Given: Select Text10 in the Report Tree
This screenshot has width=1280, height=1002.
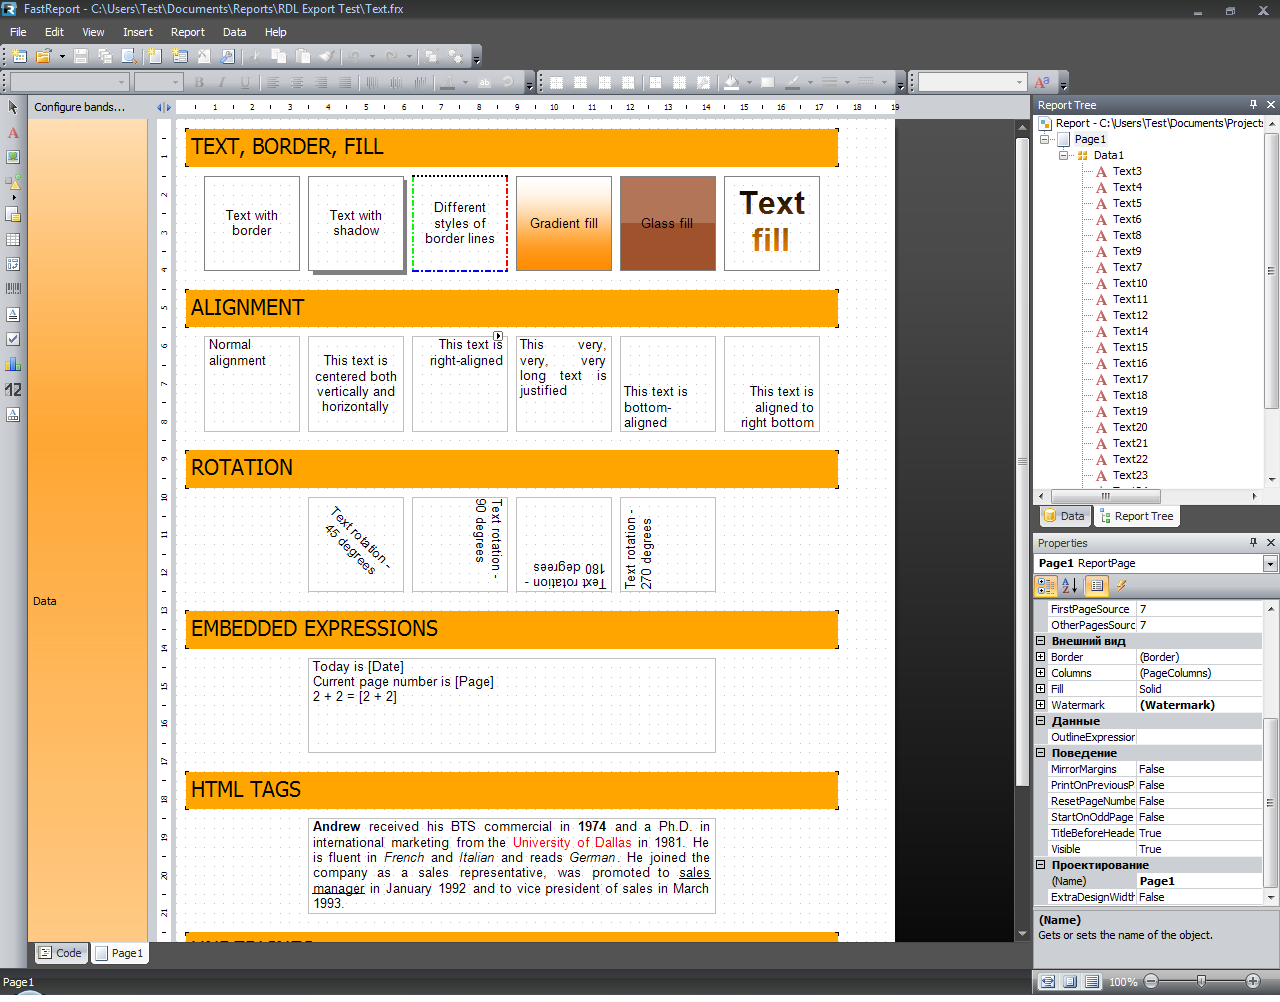Looking at the screenshot, I should click(1130, 283).
